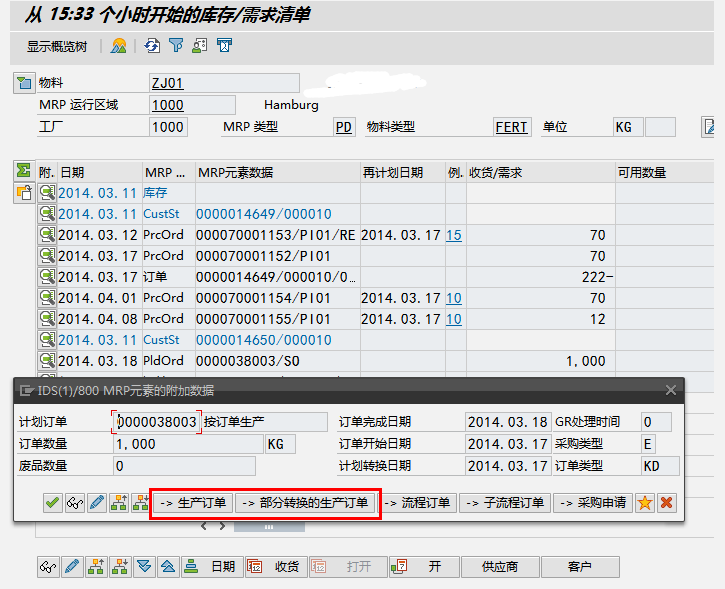Image resolution: width=725 pixels, height=589 pixels.
Task: Open details icon for 库存 row
Action: (46, 193)
